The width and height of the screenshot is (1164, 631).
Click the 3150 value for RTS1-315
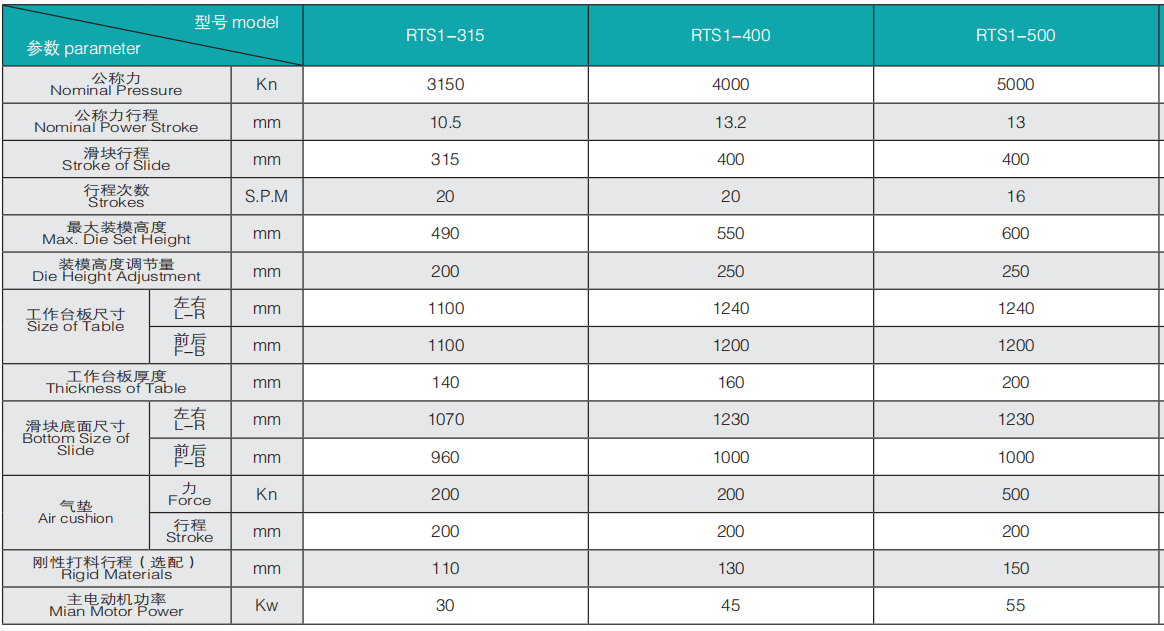(x=445, y=85)
